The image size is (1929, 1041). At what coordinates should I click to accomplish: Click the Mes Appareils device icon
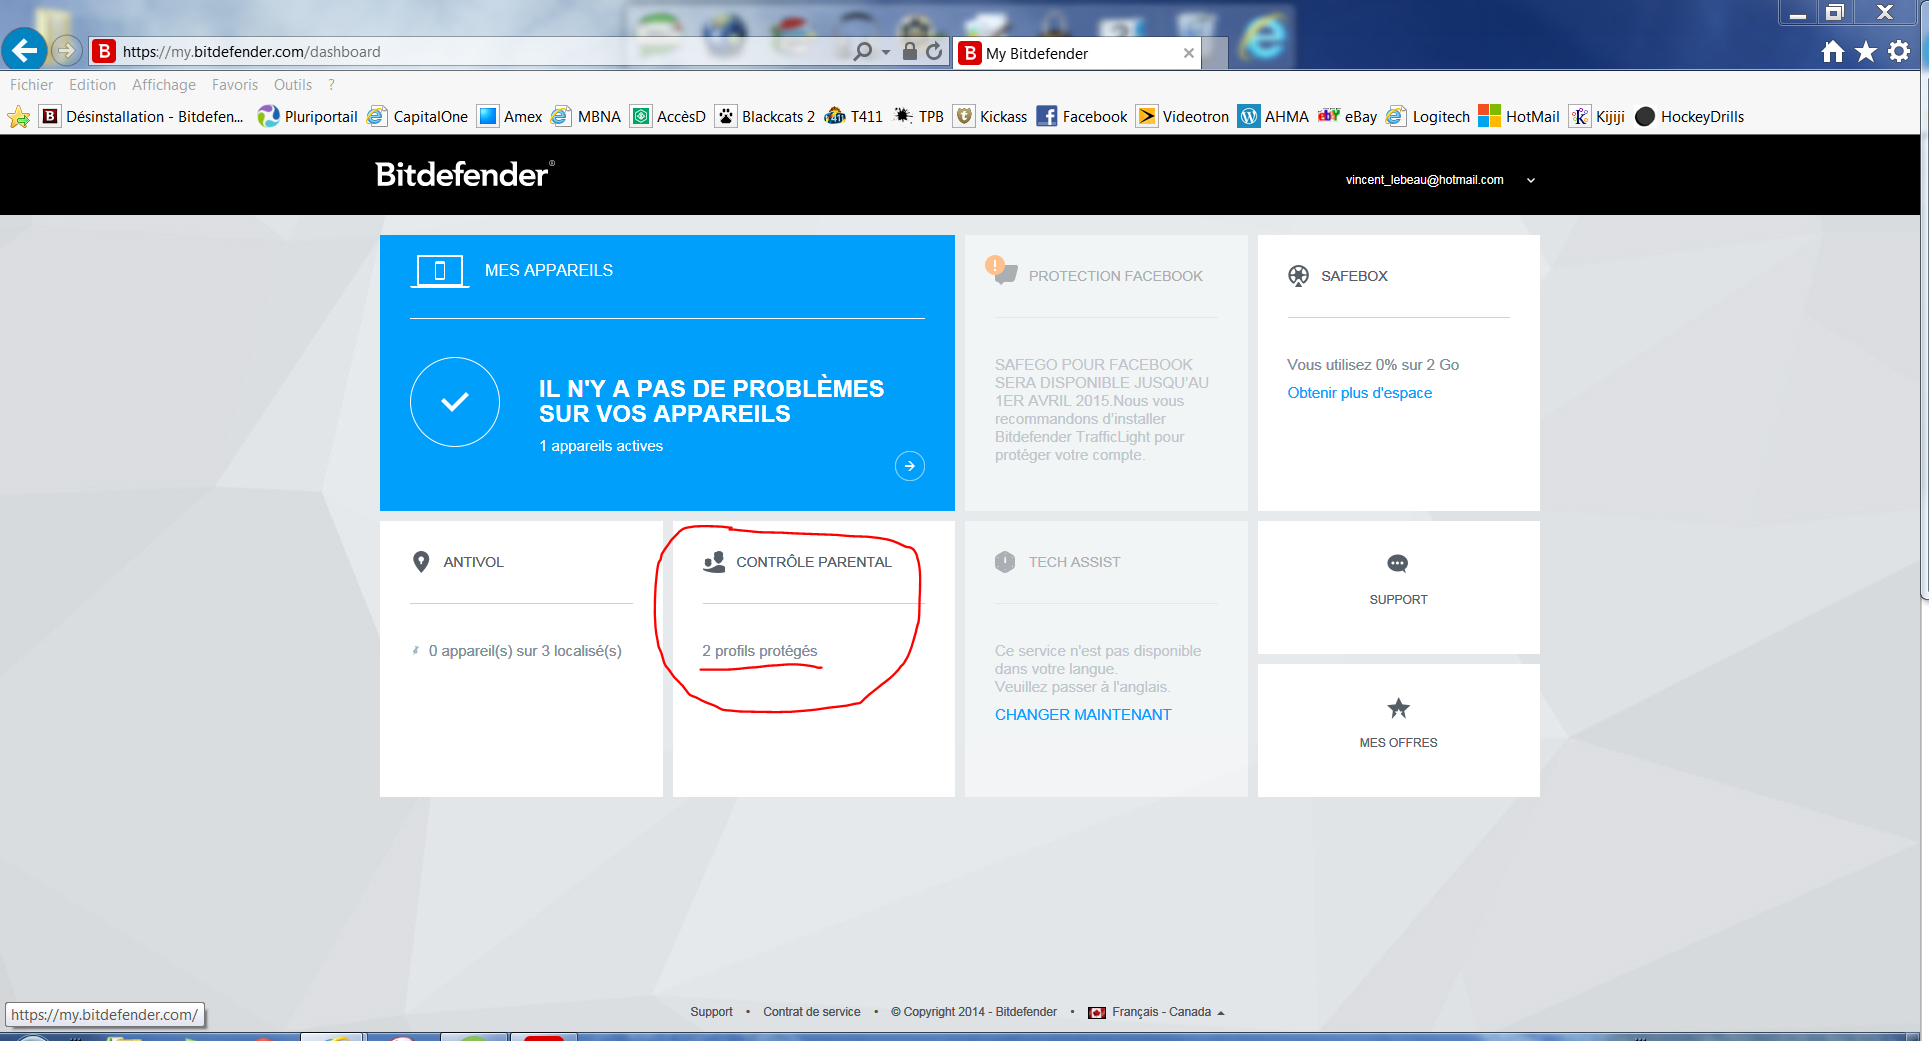[440, 271]
